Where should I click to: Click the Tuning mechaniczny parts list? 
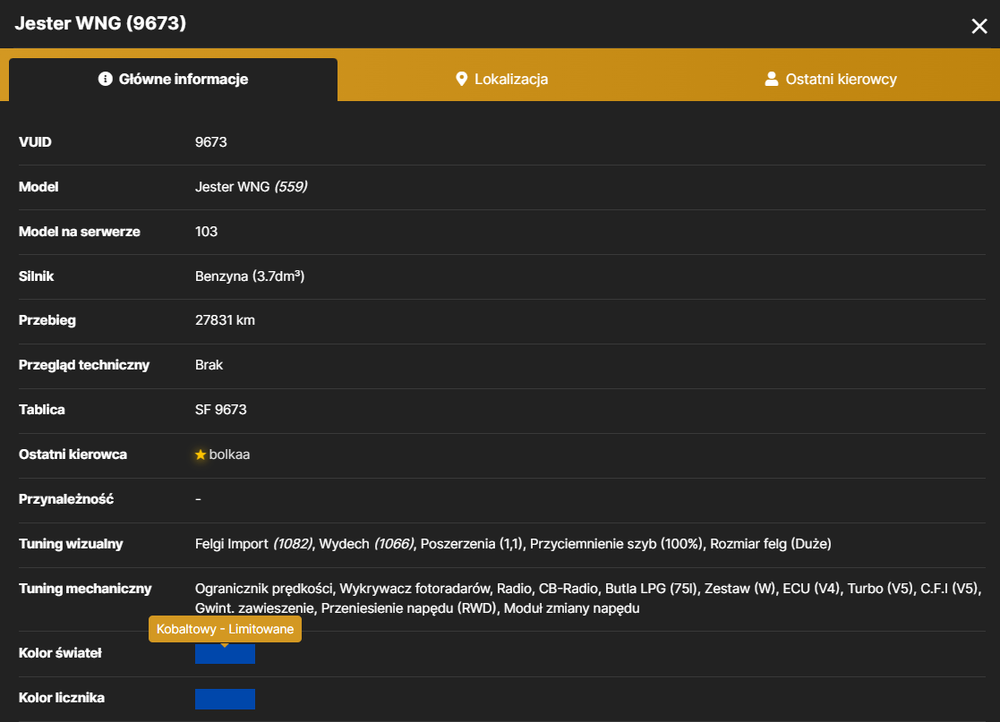tap(588, 598)
